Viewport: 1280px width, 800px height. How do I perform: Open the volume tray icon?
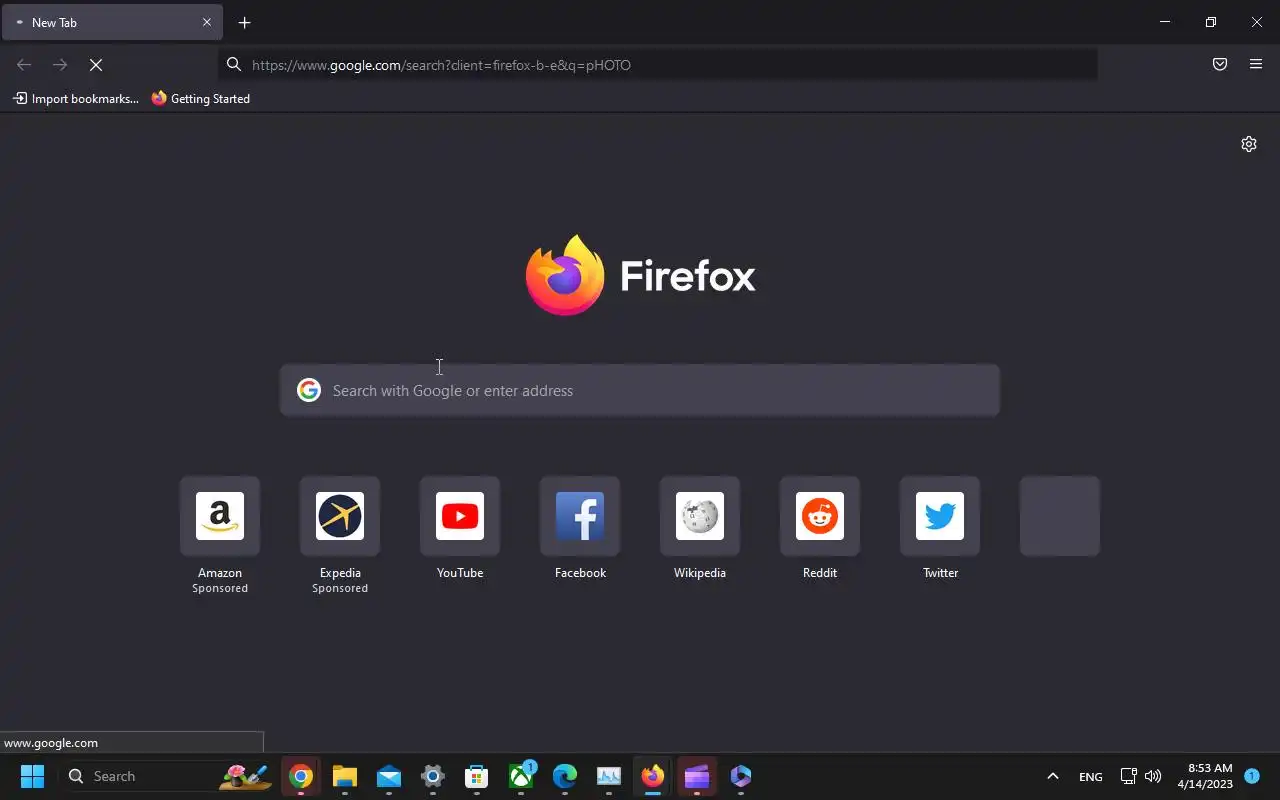pos(1153,776)
